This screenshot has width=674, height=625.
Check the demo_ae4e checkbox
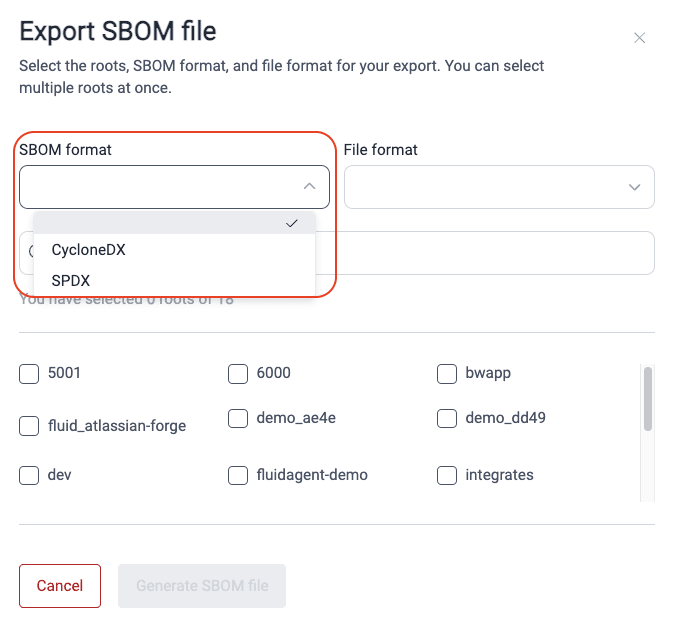(238, 418)
